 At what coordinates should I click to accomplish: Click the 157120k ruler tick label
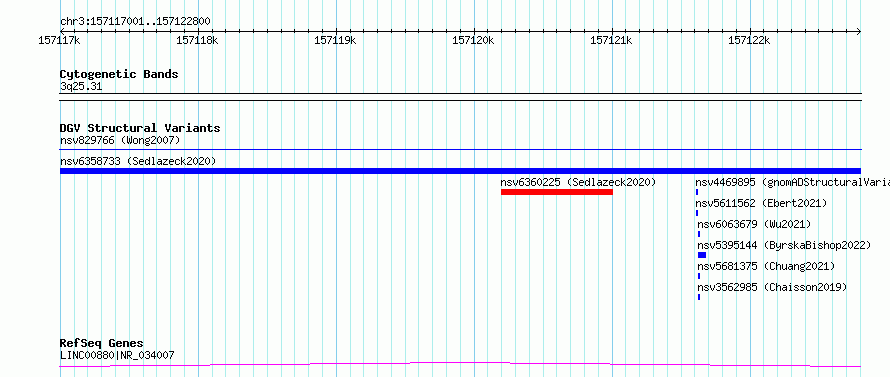(x=473, y=40)
